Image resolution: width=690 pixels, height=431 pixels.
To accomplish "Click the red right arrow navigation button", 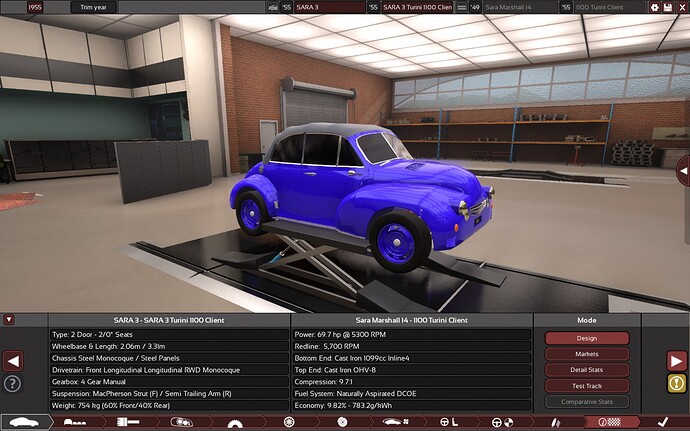I will click(677, 361).
